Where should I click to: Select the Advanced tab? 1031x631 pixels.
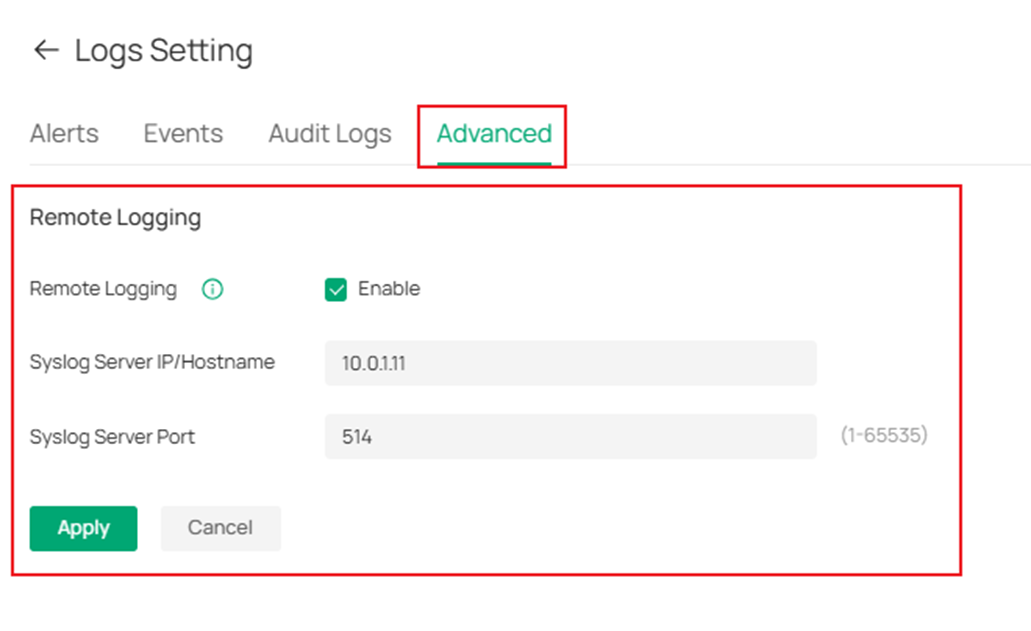[494, 134]
